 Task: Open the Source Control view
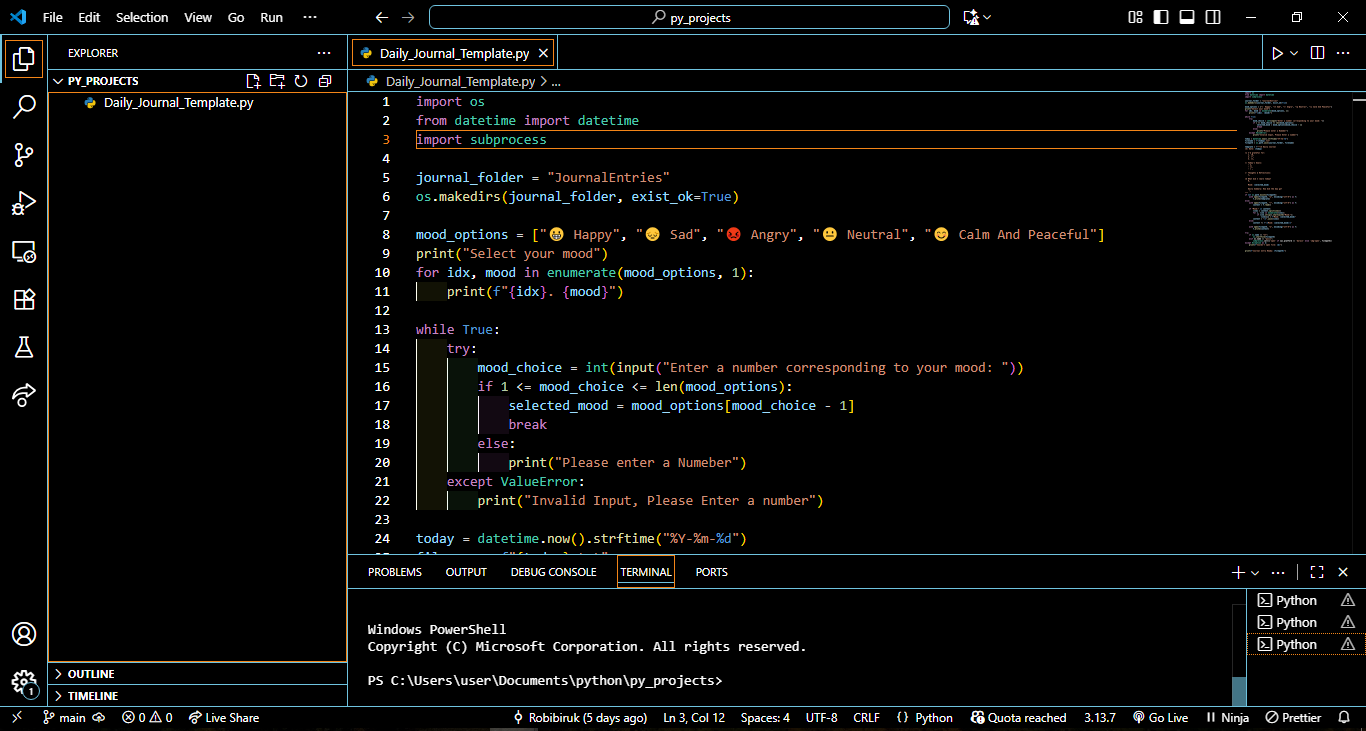pyautogui.click(x=24, y=155)
